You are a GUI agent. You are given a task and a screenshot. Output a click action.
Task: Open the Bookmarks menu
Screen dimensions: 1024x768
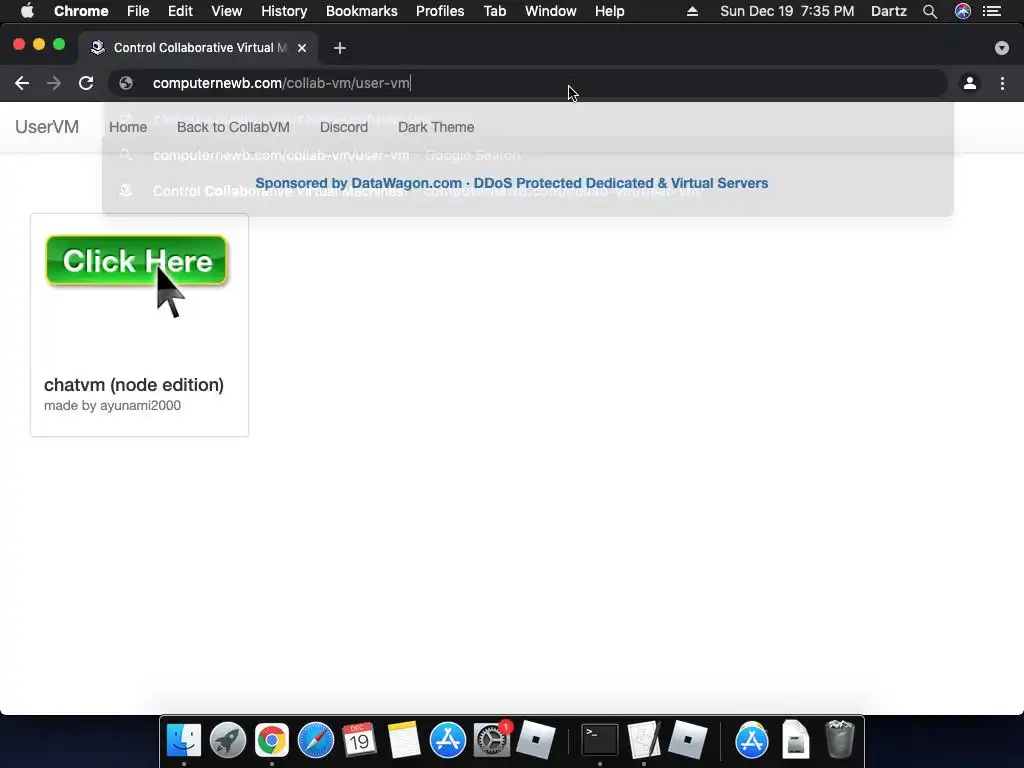coord(362,11)
